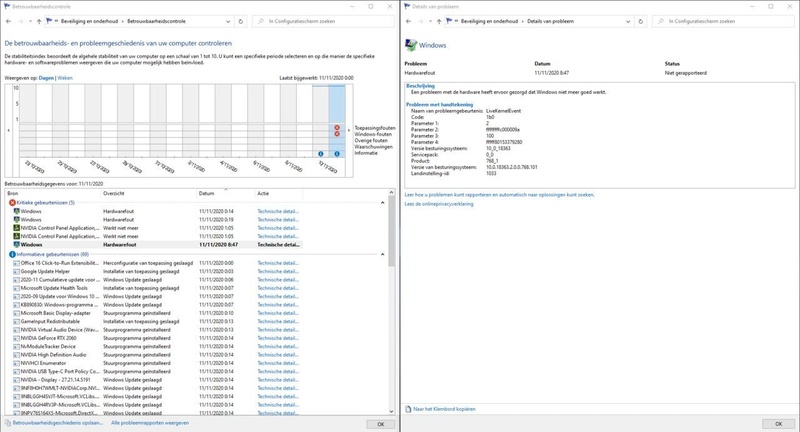Click search field in Details van probleem window
Viewport: 800px width, 432px height.
(723, 21)
